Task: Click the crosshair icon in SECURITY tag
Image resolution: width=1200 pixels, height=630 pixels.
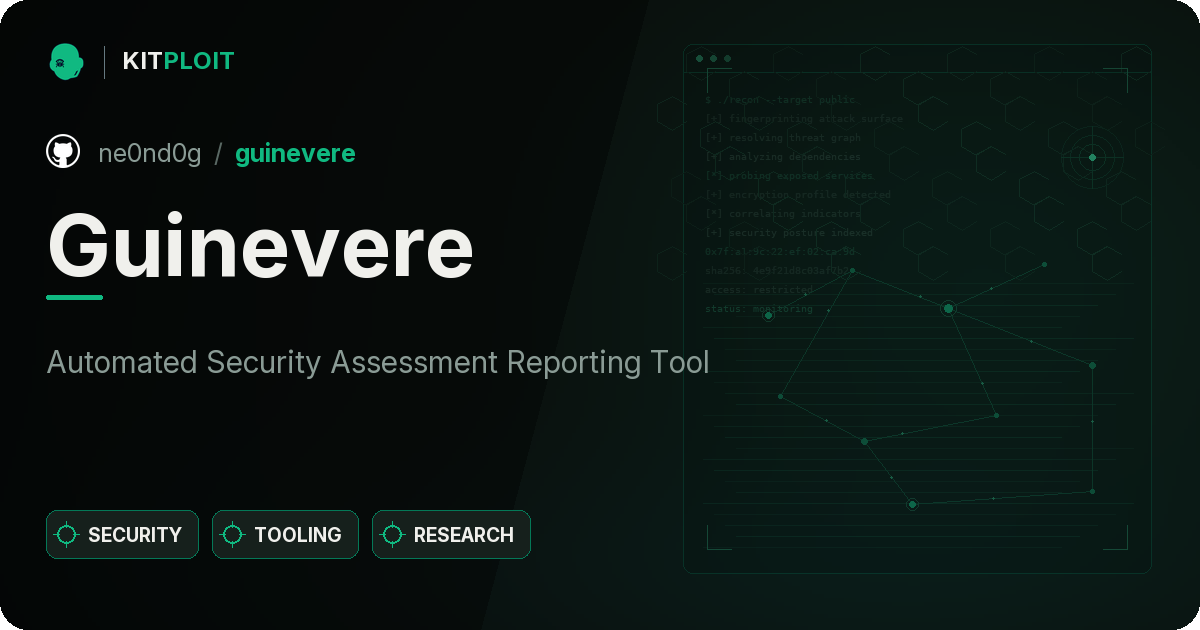Action: pyautogui.click(x=67, y=535)
